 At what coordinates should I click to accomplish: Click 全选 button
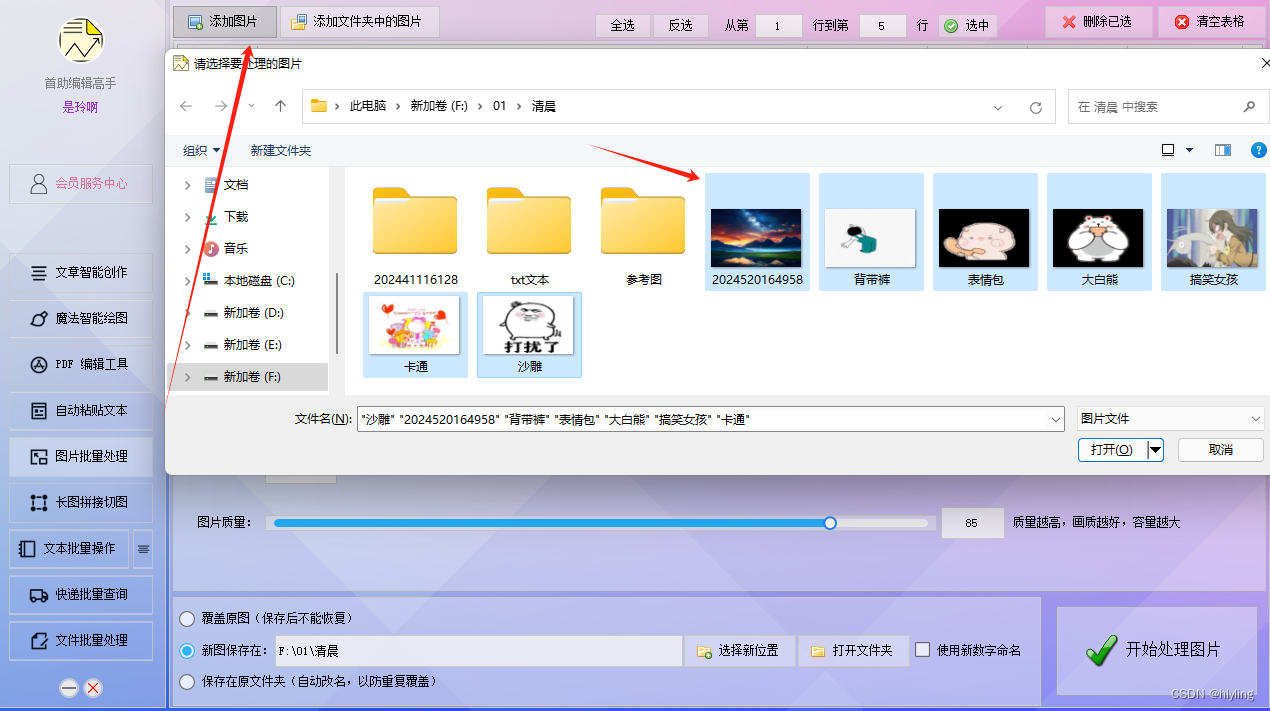click(622, 25)
